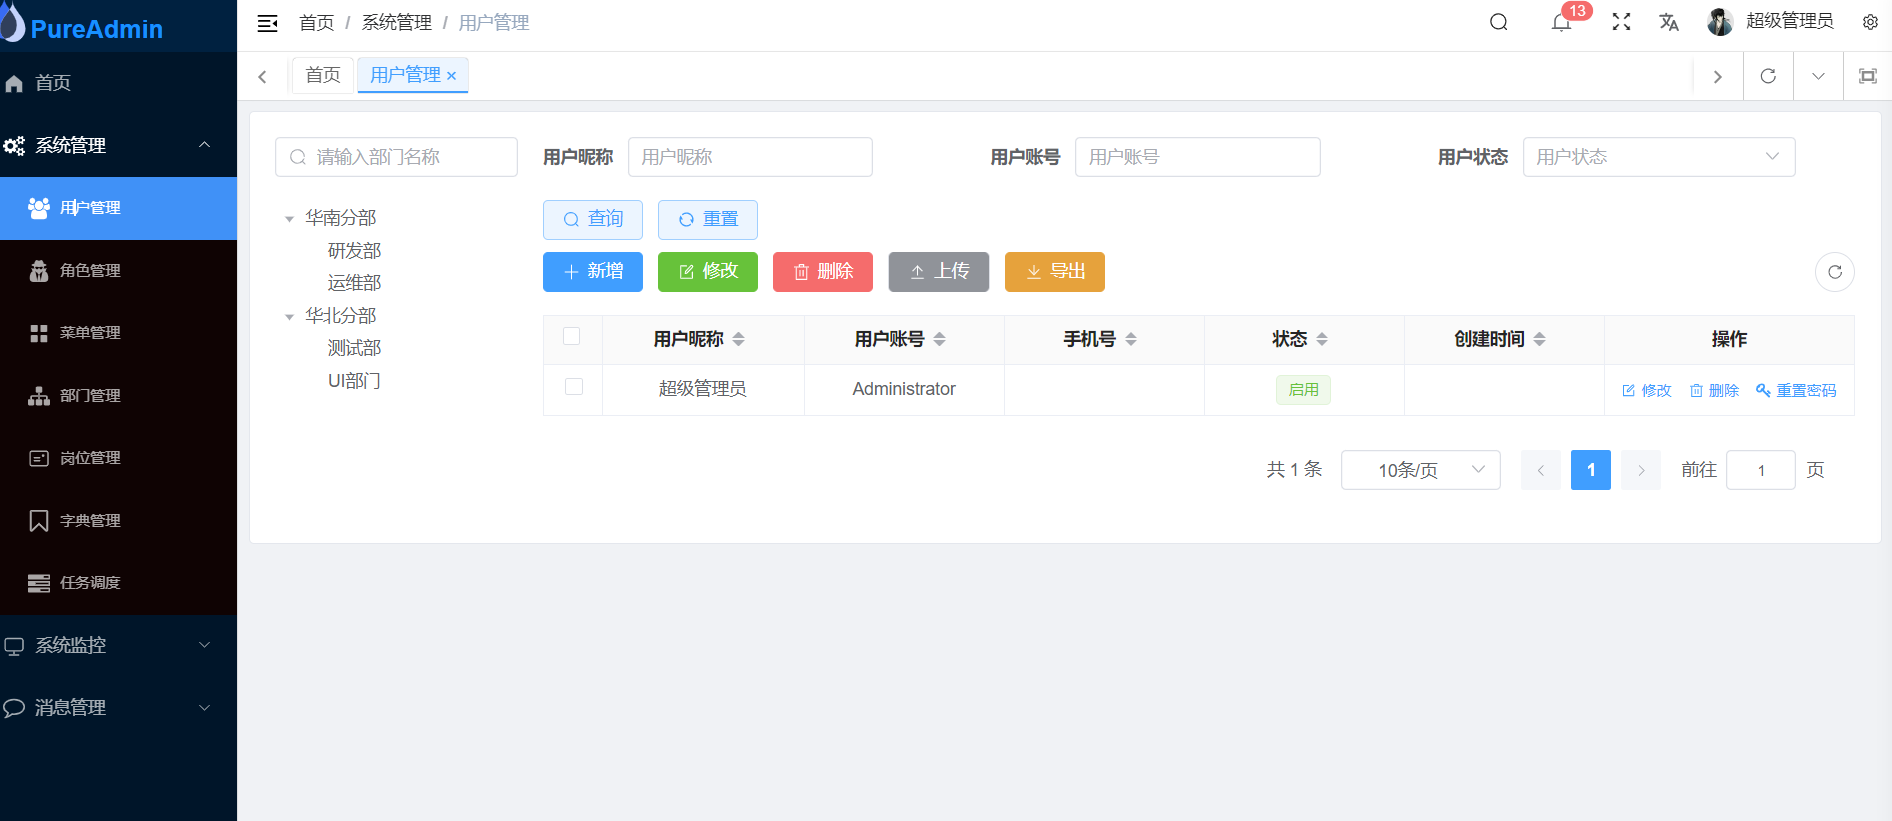Select all rows with the header checkbox
Viewport: 1892px width, 821px height.
click(572, 336)
